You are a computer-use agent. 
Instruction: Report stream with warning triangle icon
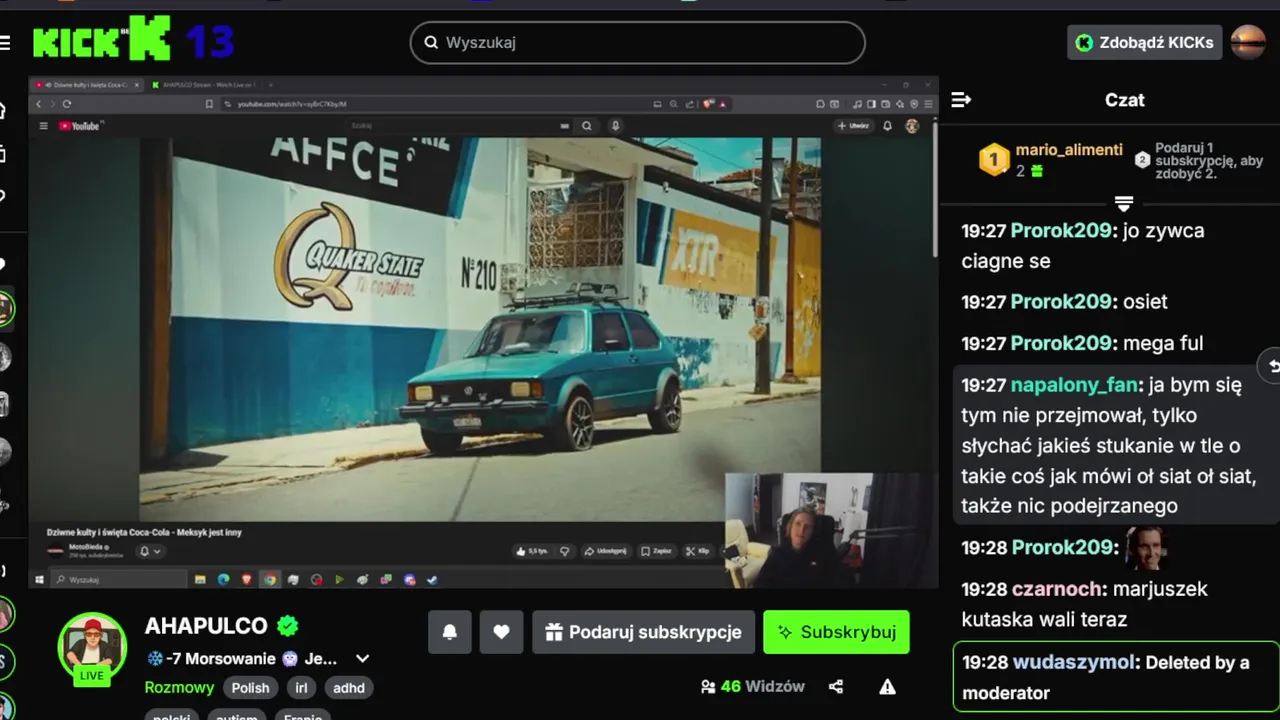887,687
